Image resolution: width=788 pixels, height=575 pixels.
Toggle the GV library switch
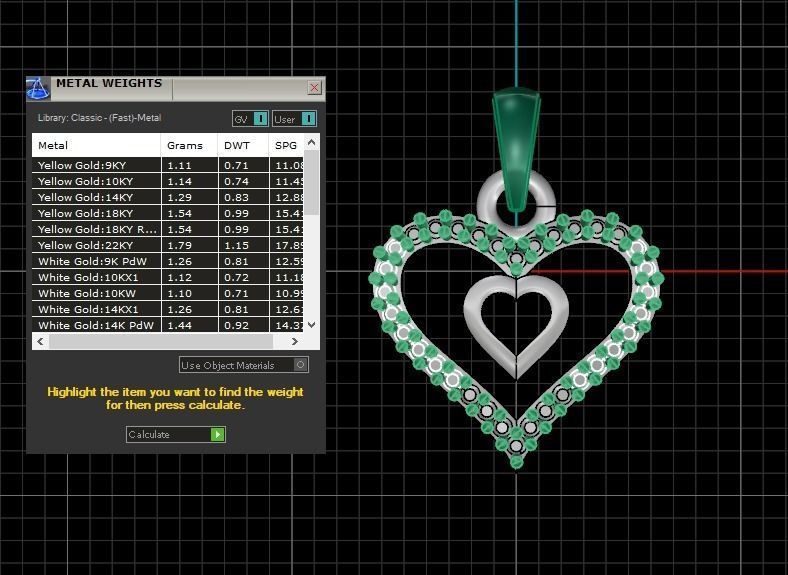click(250, 119)
